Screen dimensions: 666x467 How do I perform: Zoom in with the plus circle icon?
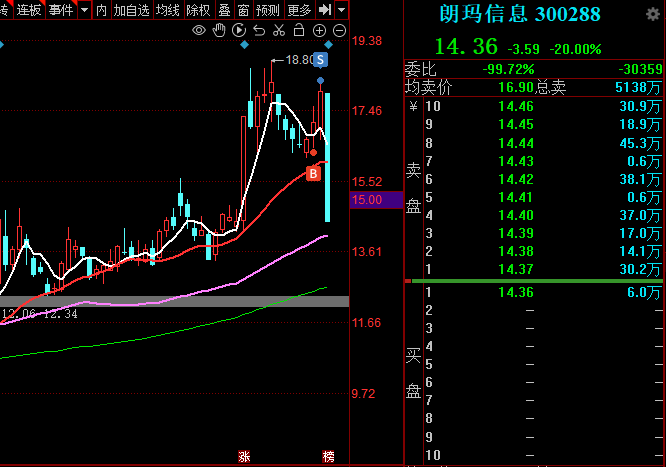pos(317,32)
